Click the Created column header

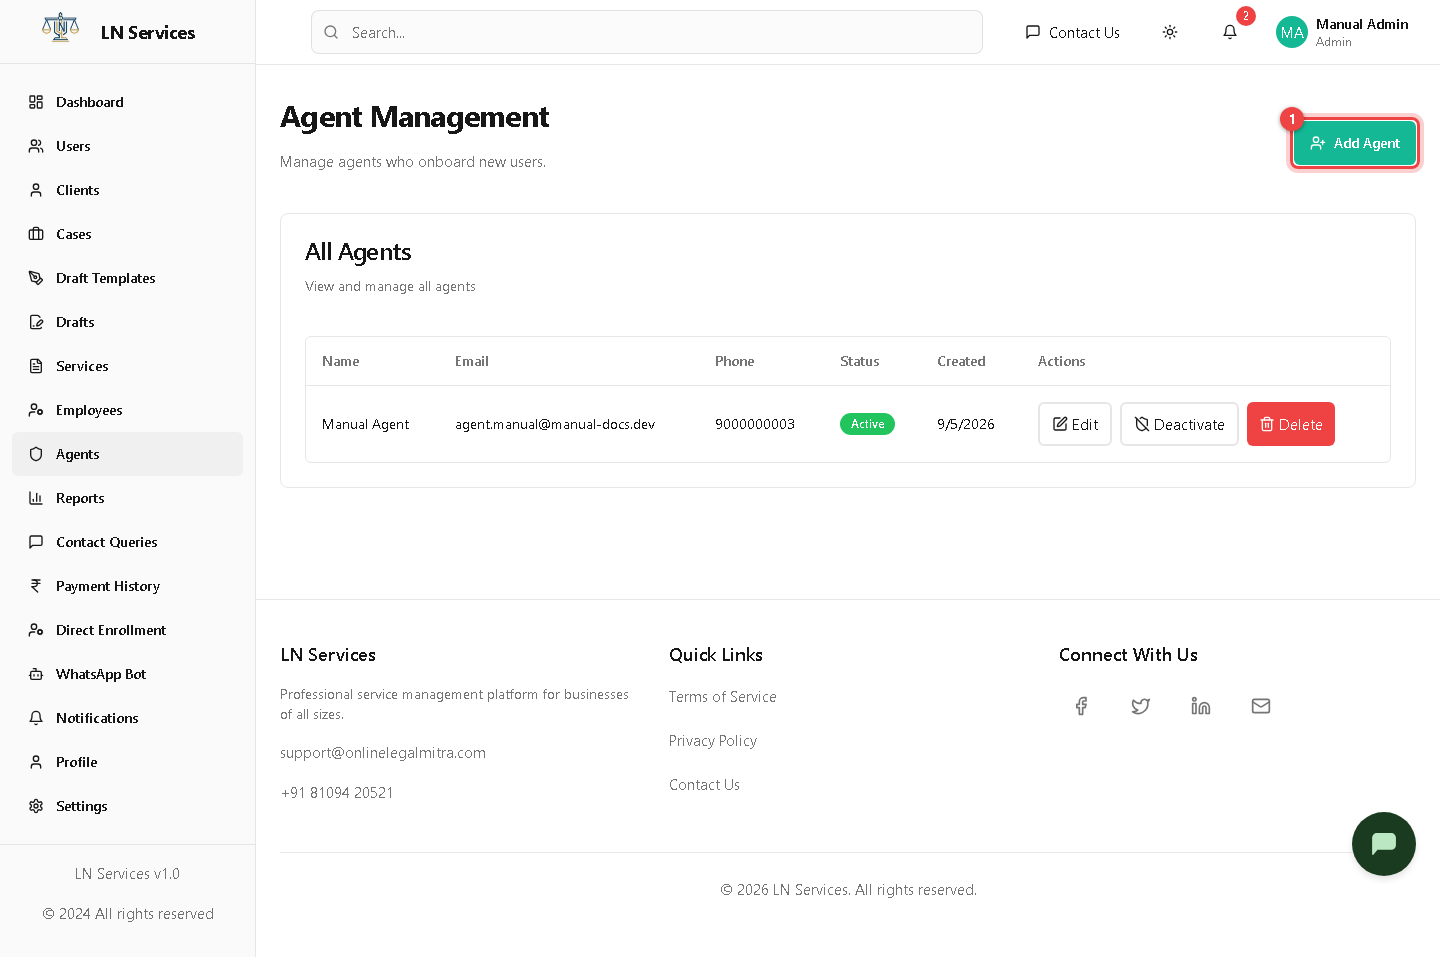961,361
